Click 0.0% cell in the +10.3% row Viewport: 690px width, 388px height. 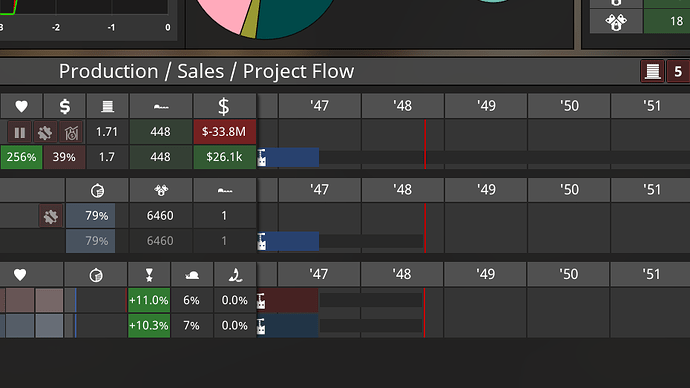pos(235,326)
